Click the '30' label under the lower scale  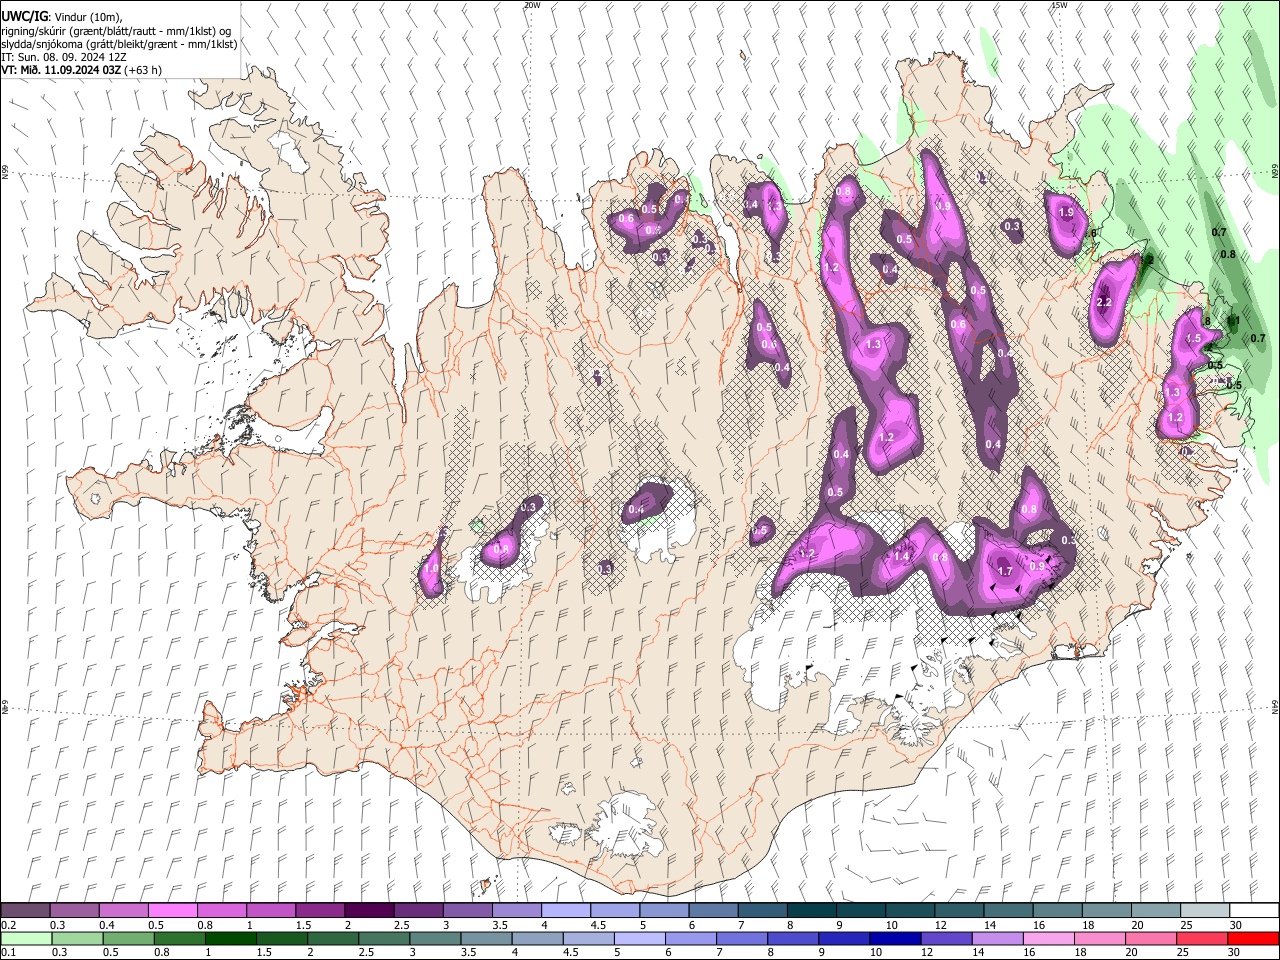tap(1236, 952)
